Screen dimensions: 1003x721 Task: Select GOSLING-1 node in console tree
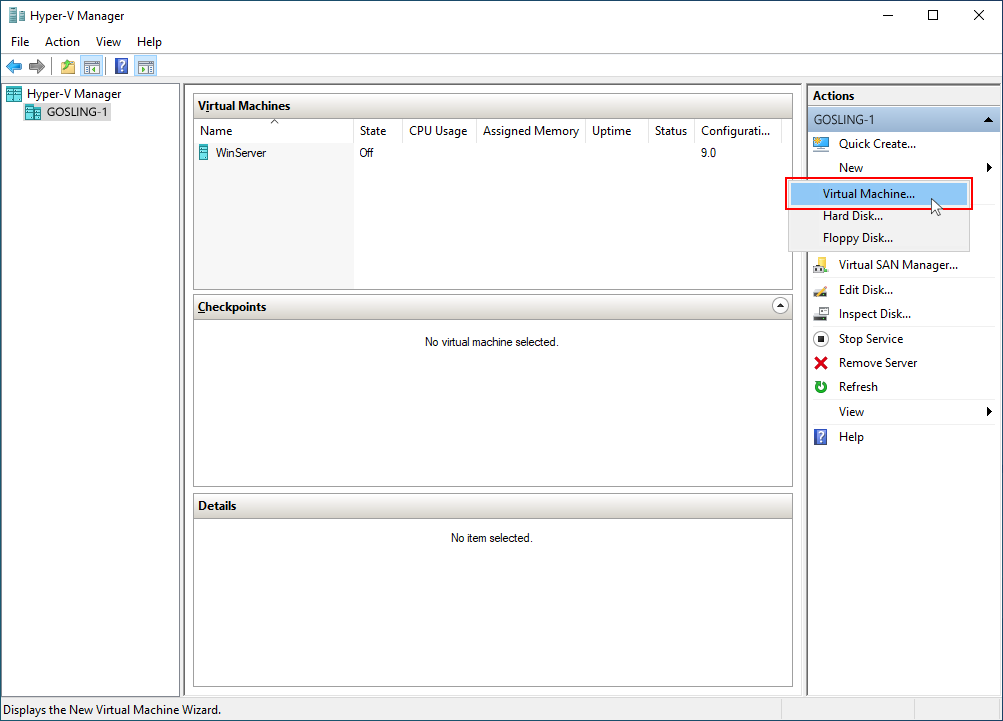tap(77, 112)
